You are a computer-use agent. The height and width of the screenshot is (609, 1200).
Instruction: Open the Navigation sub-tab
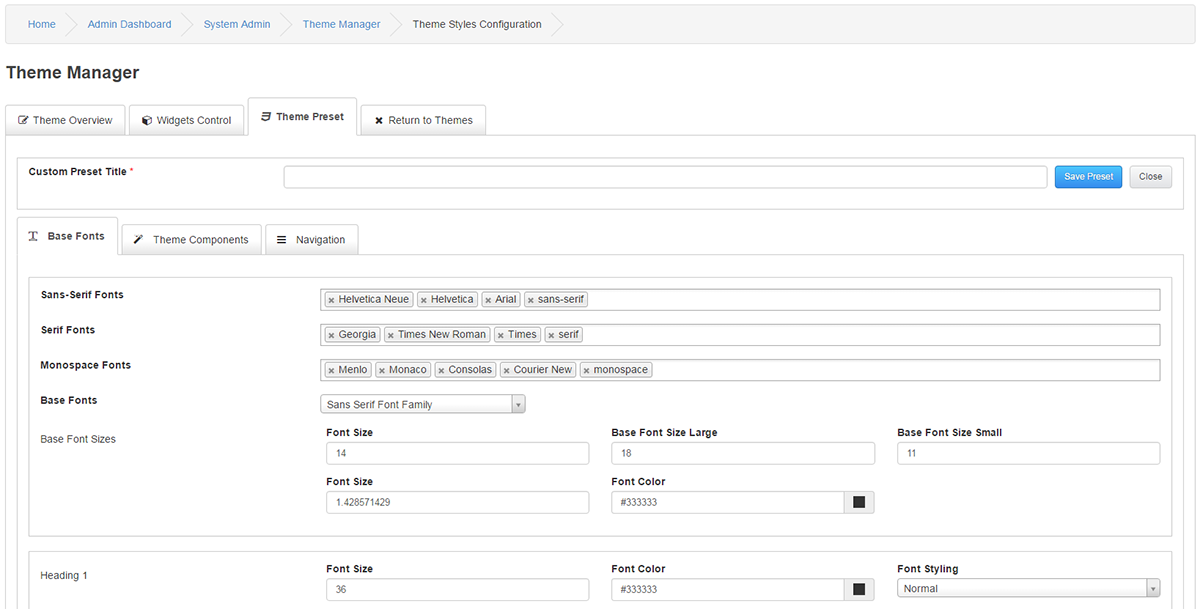312,240
